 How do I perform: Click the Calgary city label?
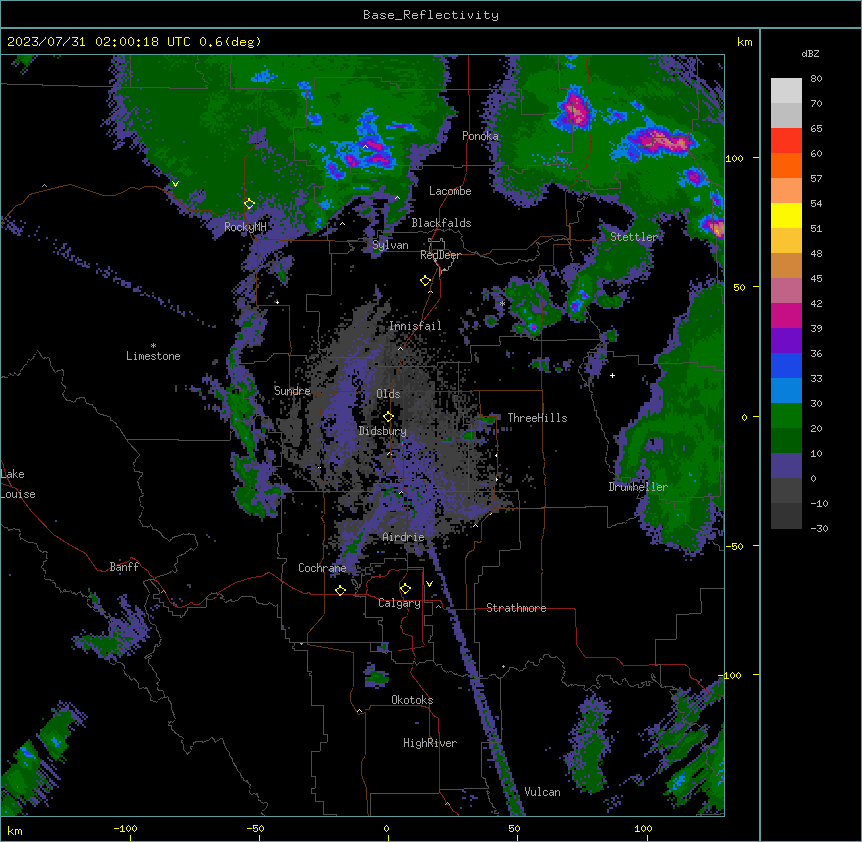(399, 603)
